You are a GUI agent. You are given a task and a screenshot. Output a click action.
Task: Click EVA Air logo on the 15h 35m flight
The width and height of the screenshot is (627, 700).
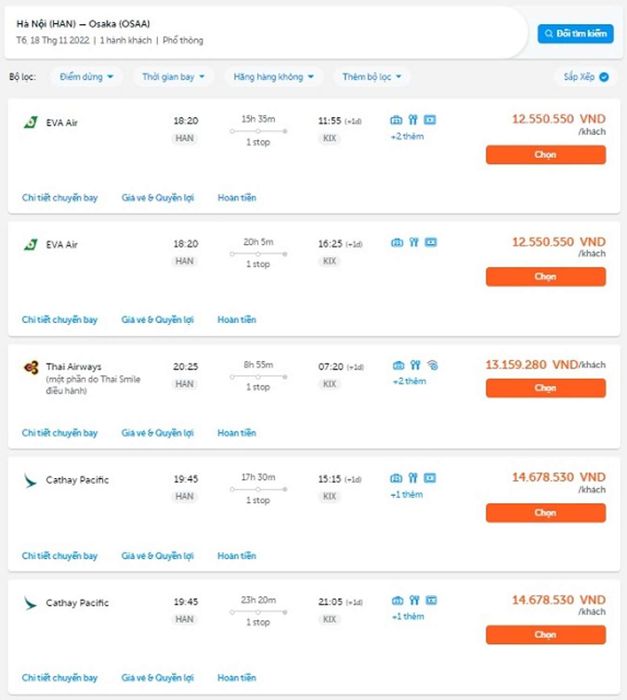pos(30,122)
